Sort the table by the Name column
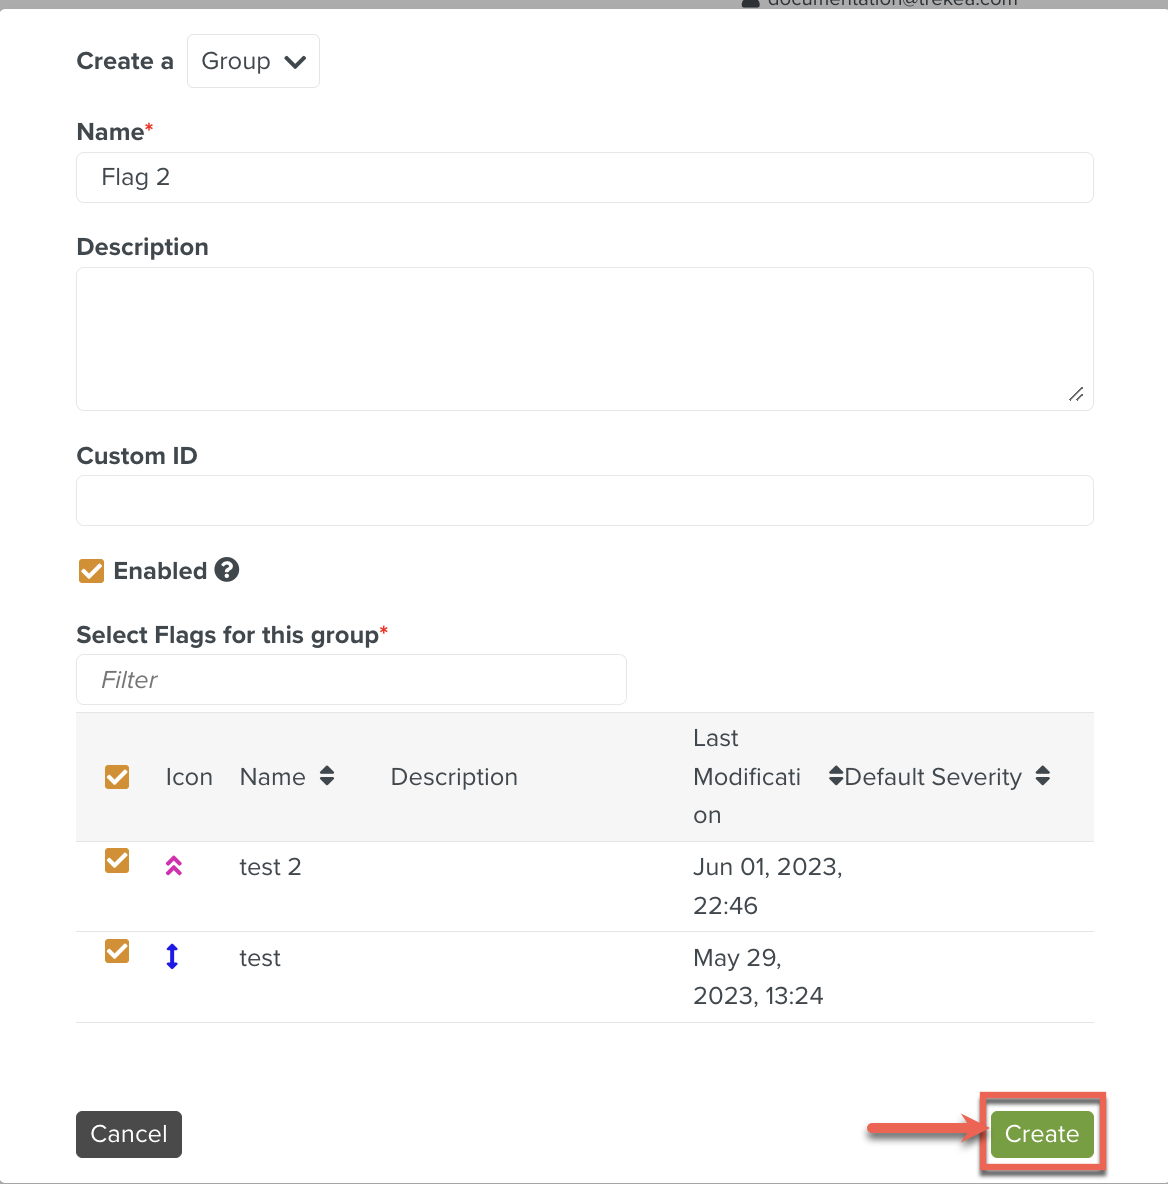 point(326,776)
